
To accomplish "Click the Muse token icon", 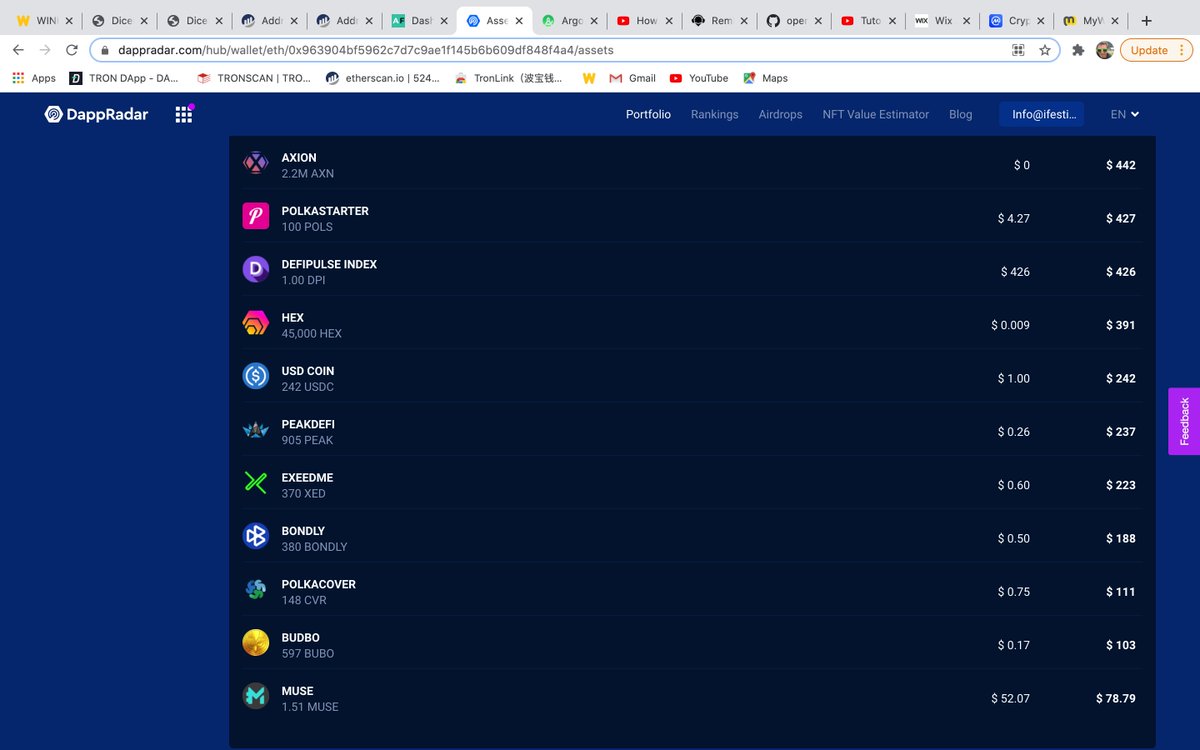I will coord(256,696).
